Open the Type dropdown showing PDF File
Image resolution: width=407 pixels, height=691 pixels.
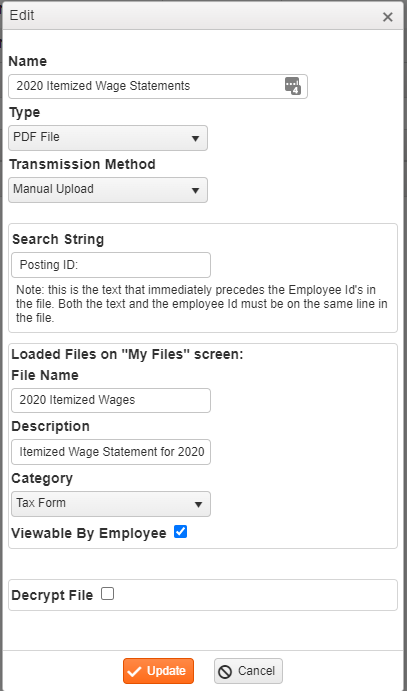[108, 138]
